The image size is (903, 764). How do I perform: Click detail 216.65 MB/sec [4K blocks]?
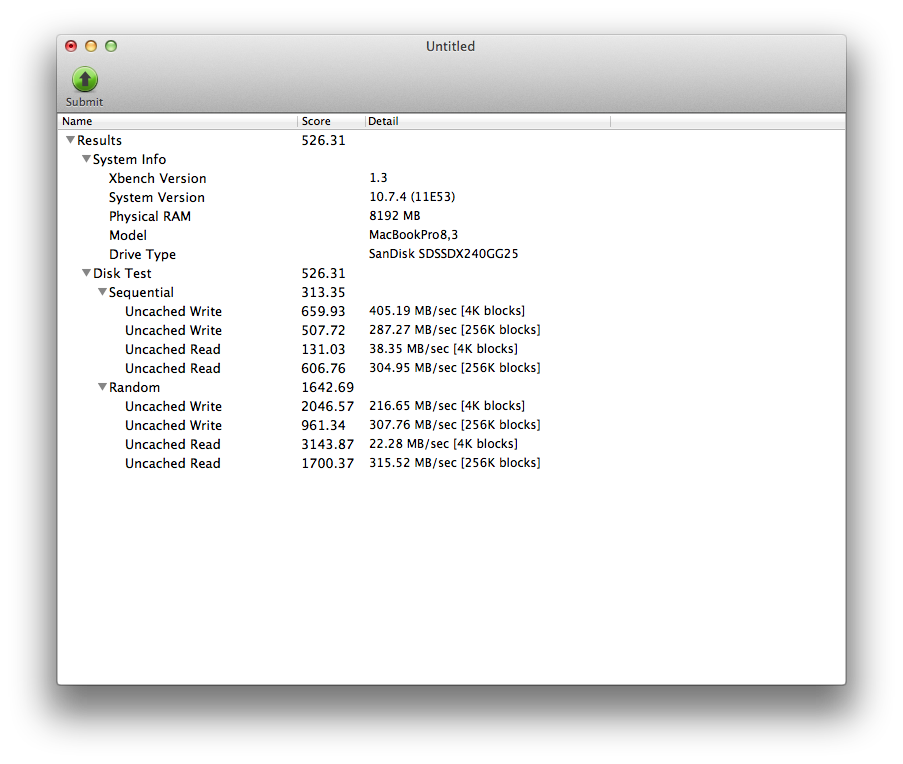[x=447, y=406]
